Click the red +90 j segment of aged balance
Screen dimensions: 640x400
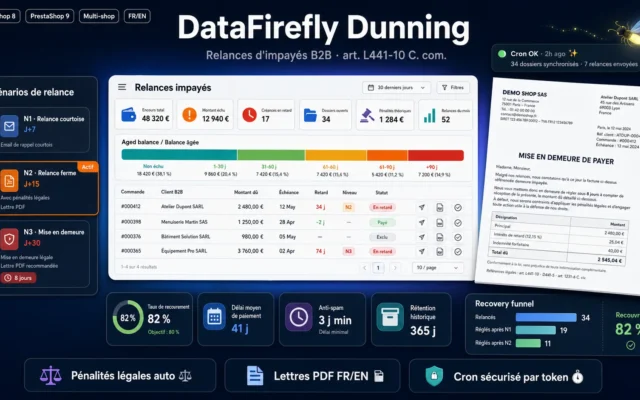click(x=436, y=155)
